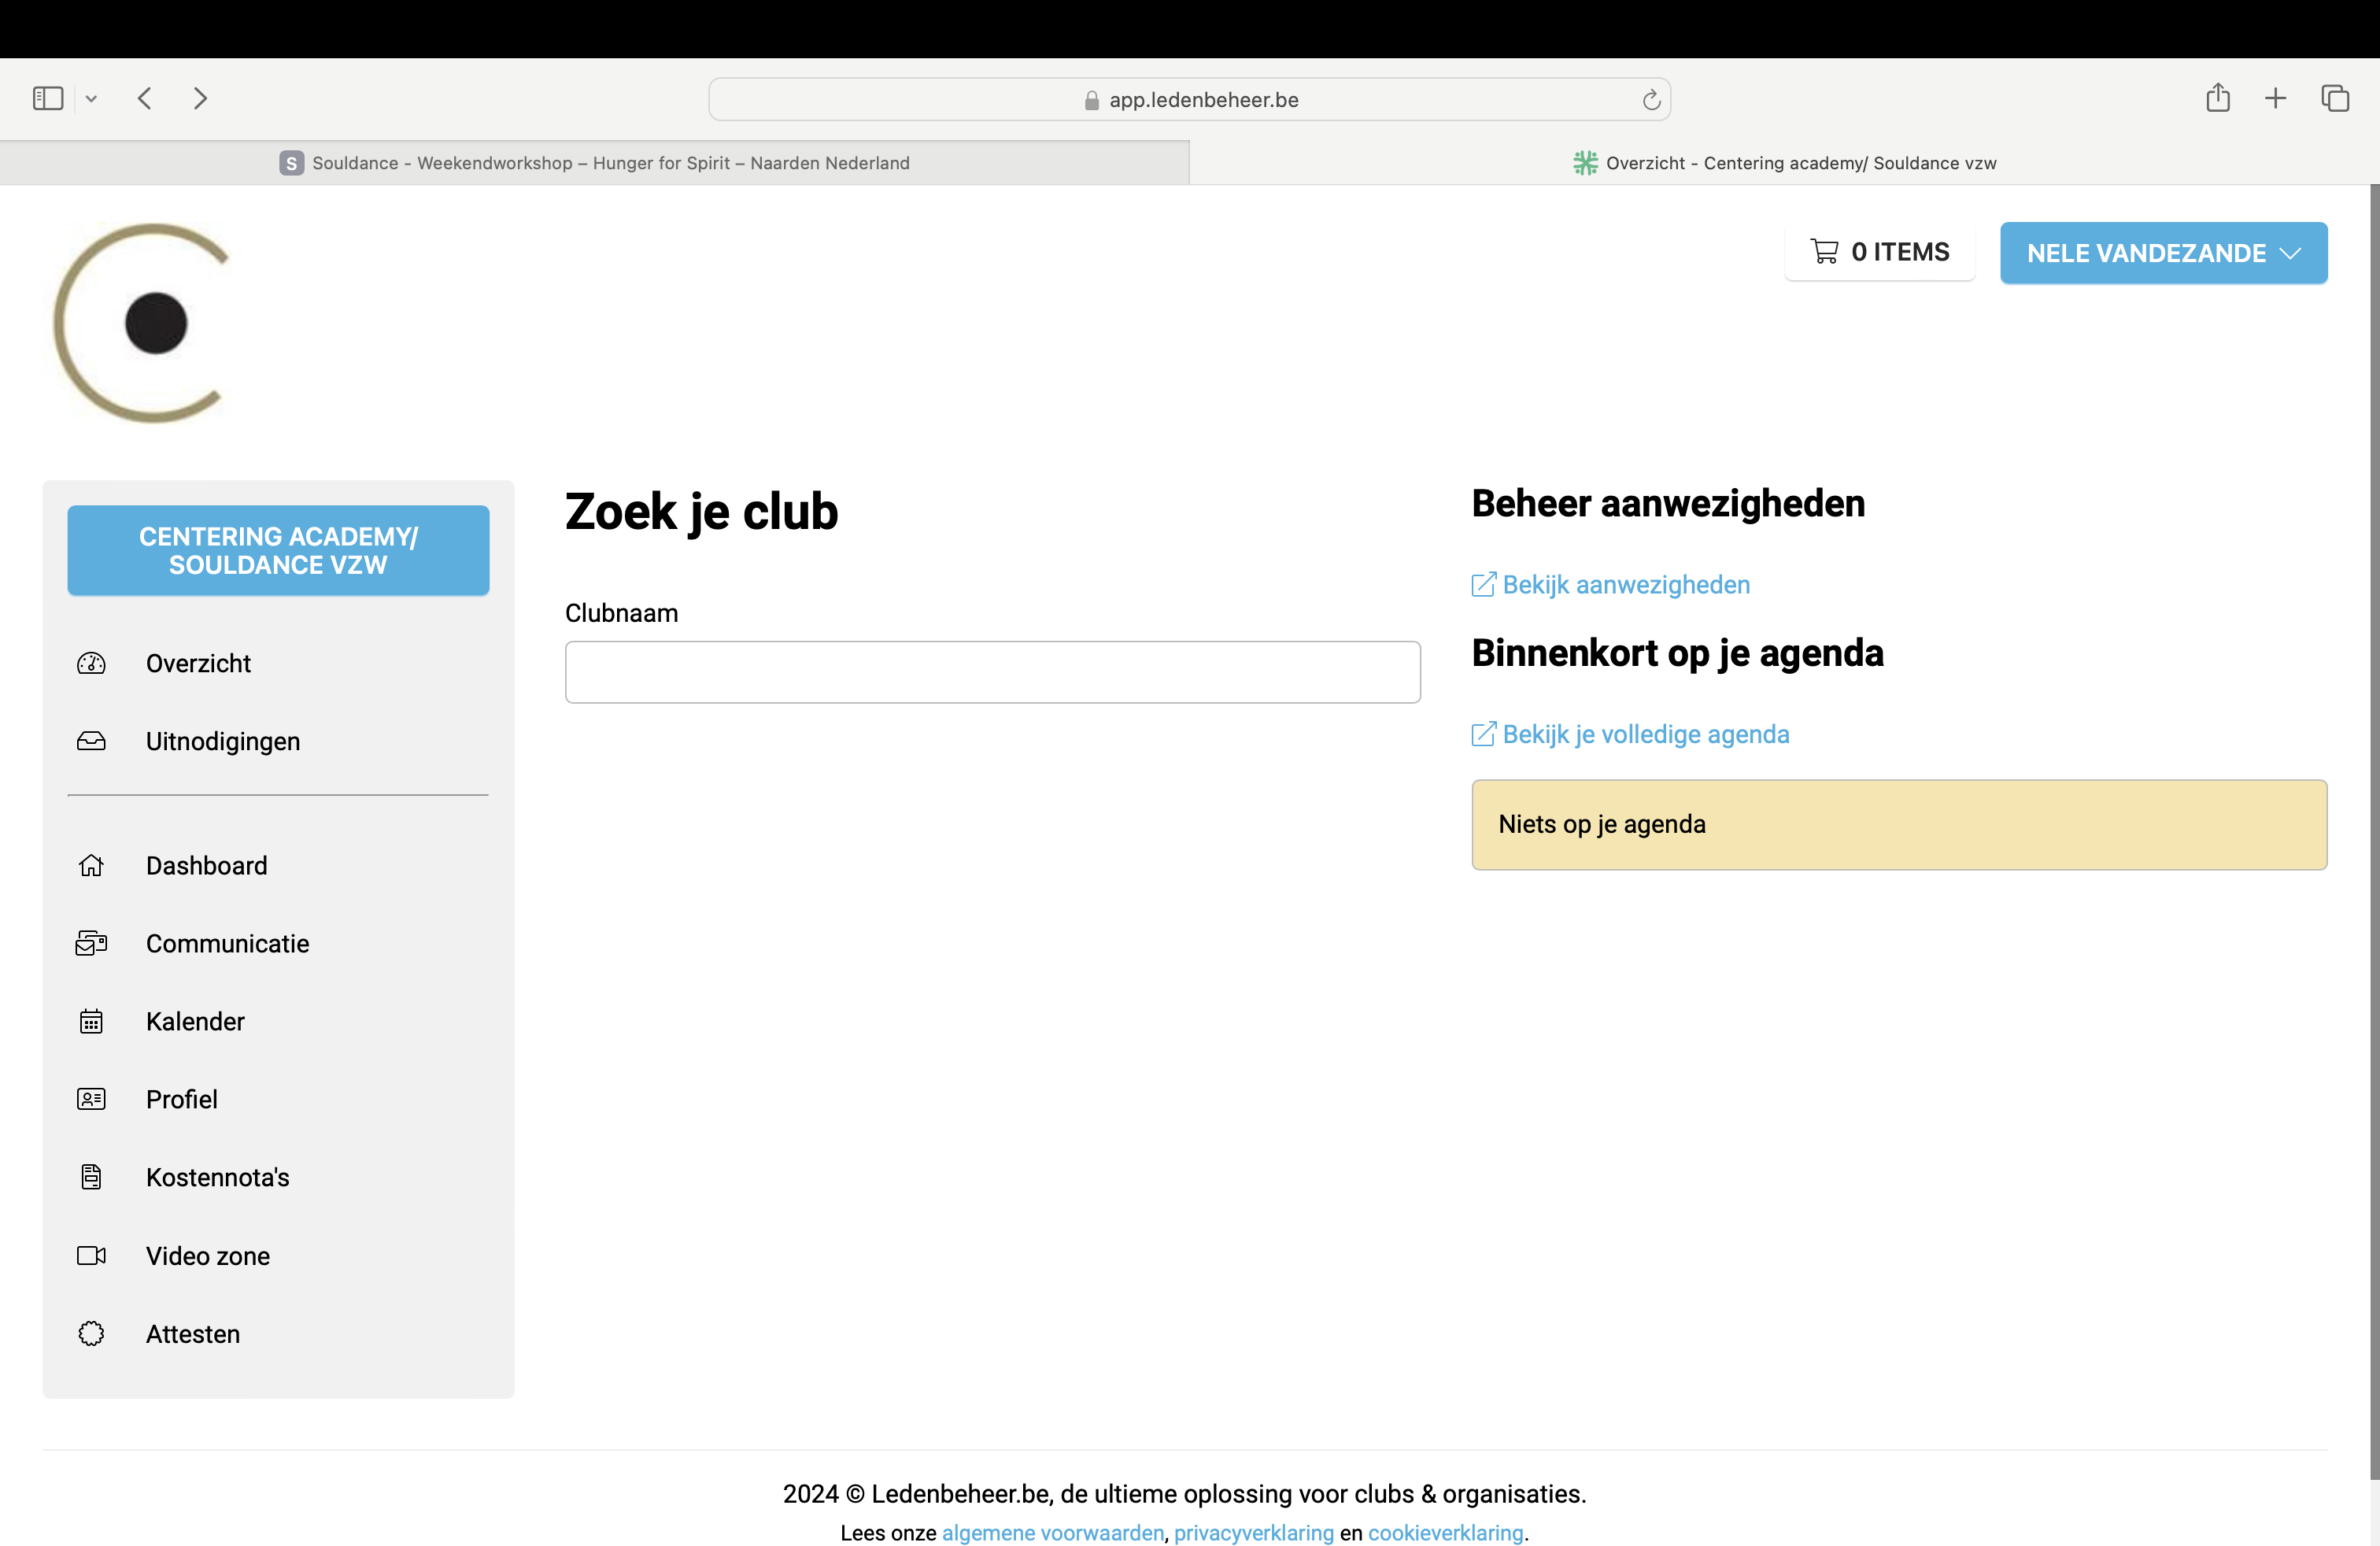Open a new tab with plus icon
The height and width of the screenshot is (1546, 2380).
(2275, 98)
